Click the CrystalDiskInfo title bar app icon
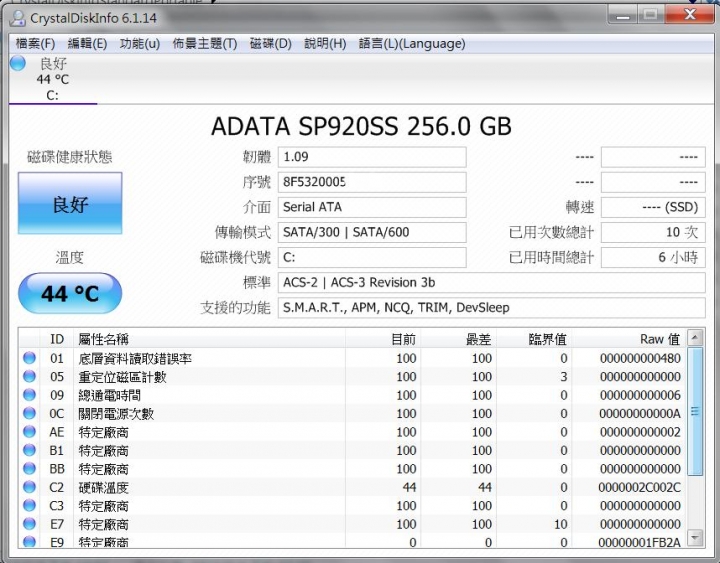 coord(17,18)
